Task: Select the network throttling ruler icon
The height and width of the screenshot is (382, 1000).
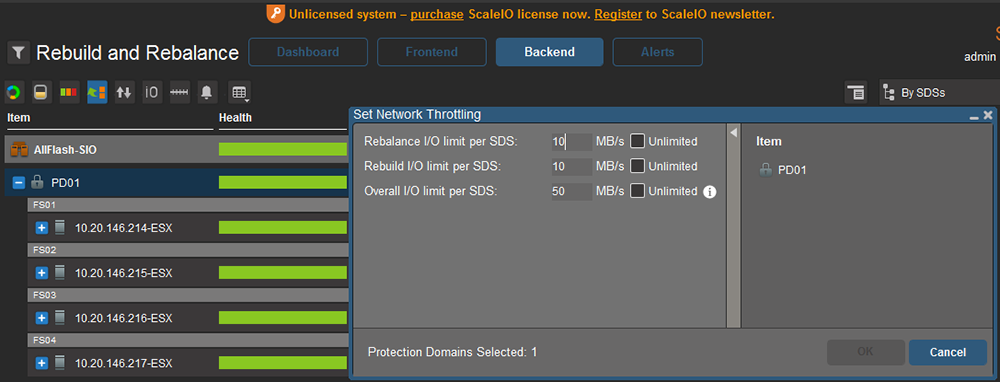Action: coord(179,92)
